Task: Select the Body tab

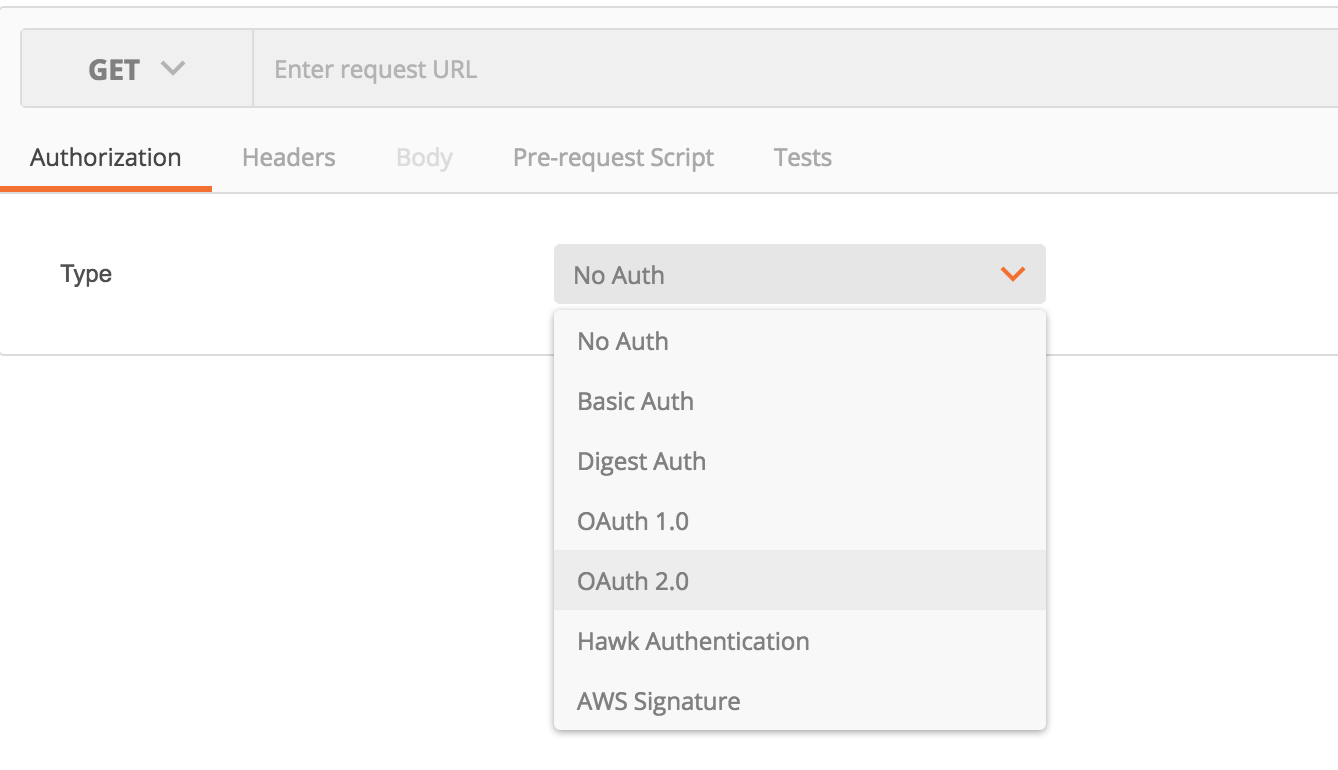Action: pos(424,157)
